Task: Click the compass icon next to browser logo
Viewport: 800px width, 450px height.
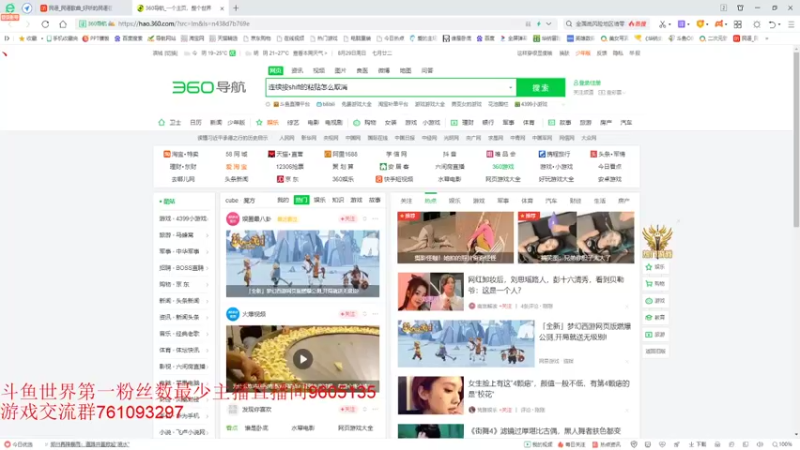Action: click(27, 8)
